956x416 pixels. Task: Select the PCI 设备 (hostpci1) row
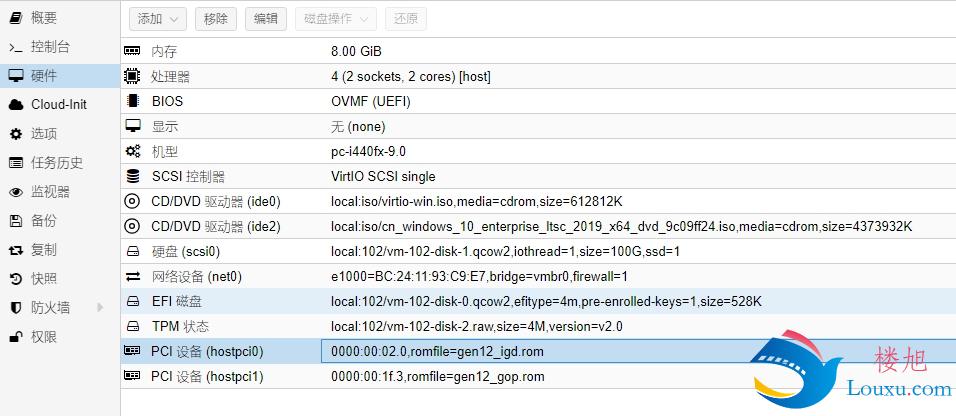[538, 376]
